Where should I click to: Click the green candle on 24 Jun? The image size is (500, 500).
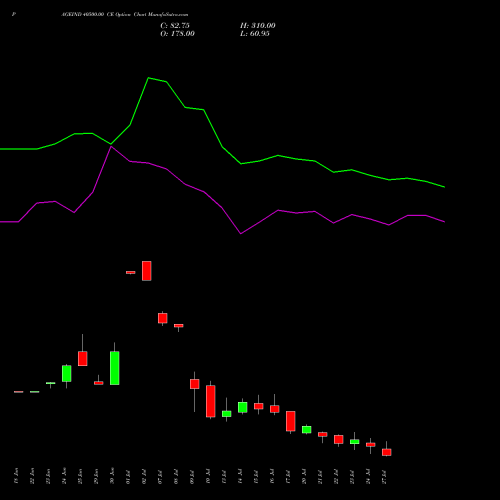coord(67,374)
